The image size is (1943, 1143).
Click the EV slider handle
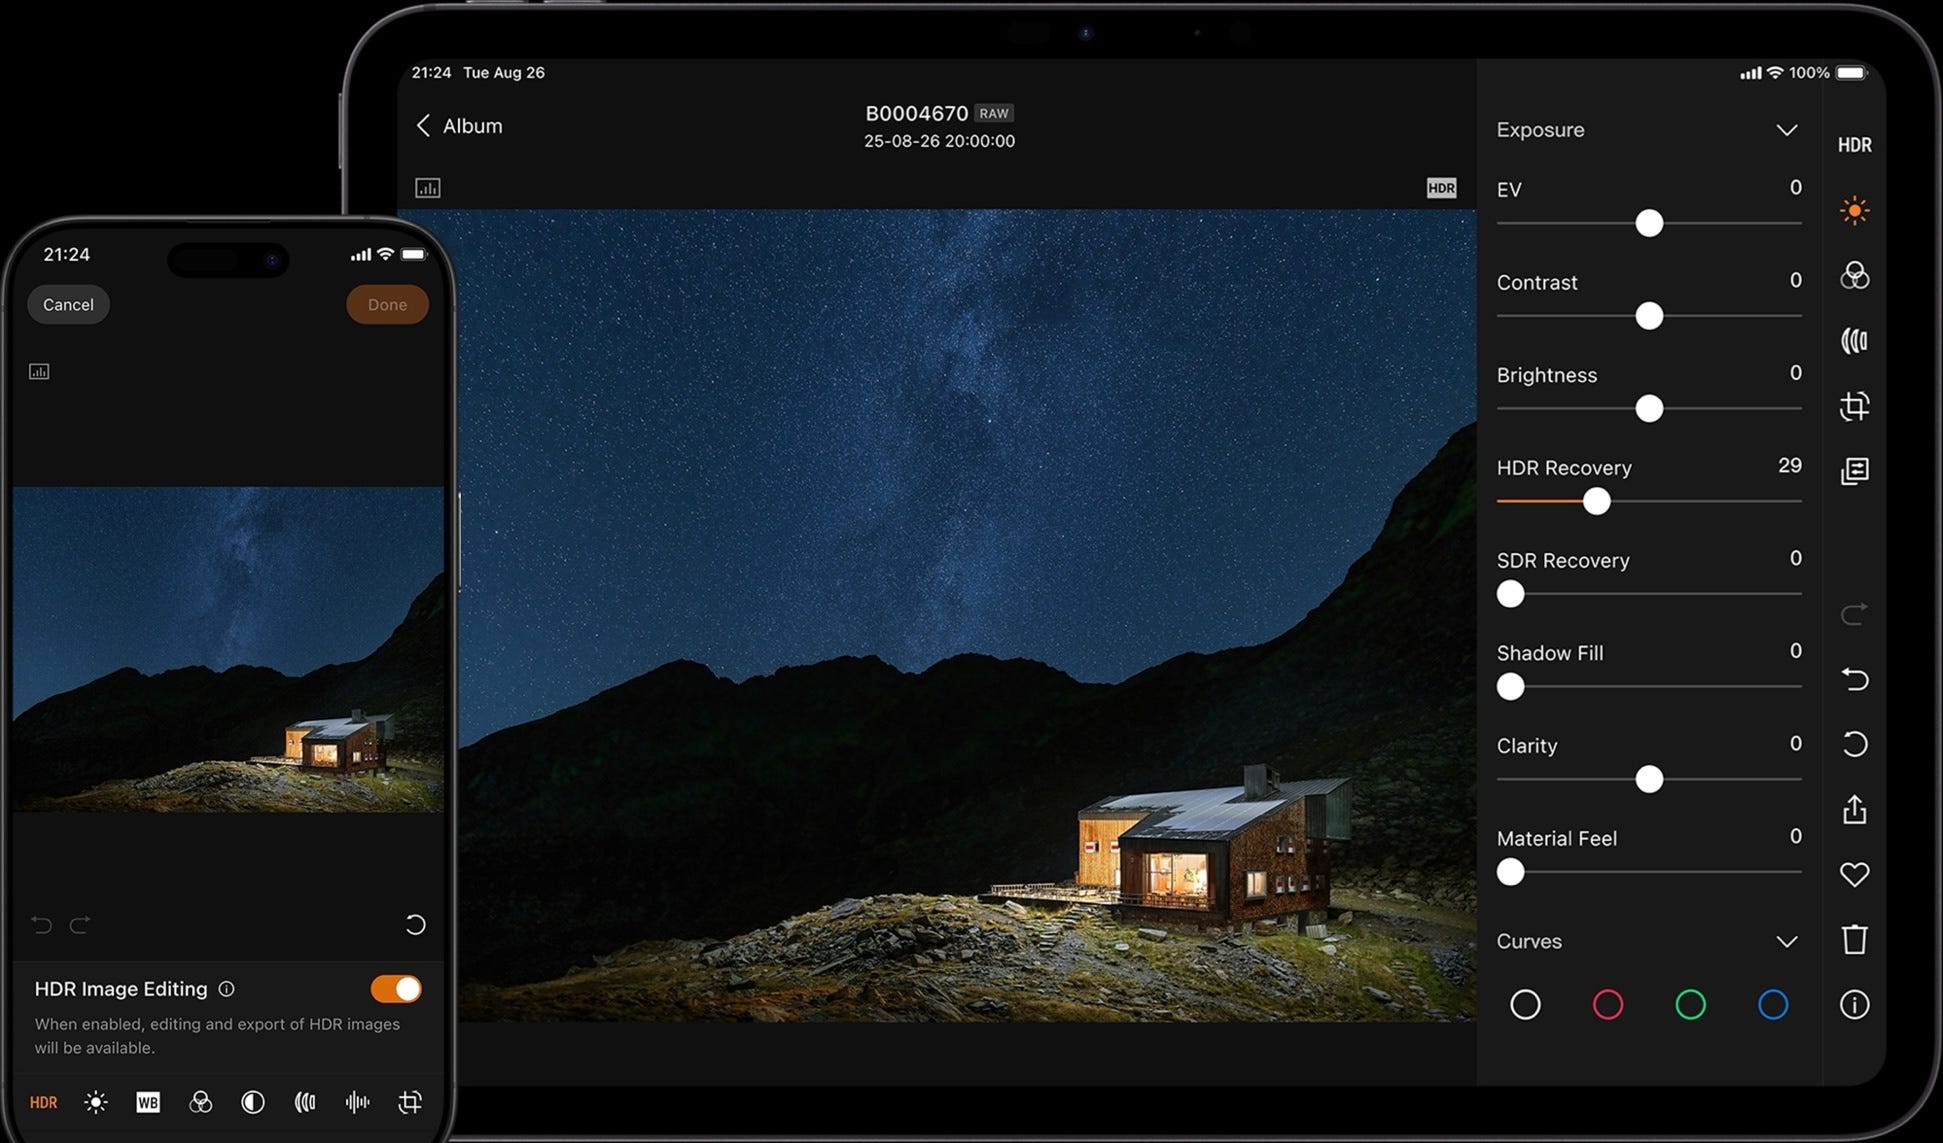click(x=1649, y=223)
